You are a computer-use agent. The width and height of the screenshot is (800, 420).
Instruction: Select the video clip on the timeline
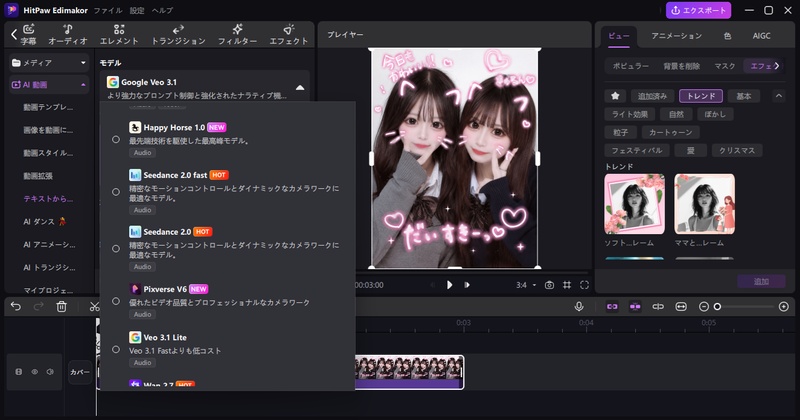click(409, 372)
